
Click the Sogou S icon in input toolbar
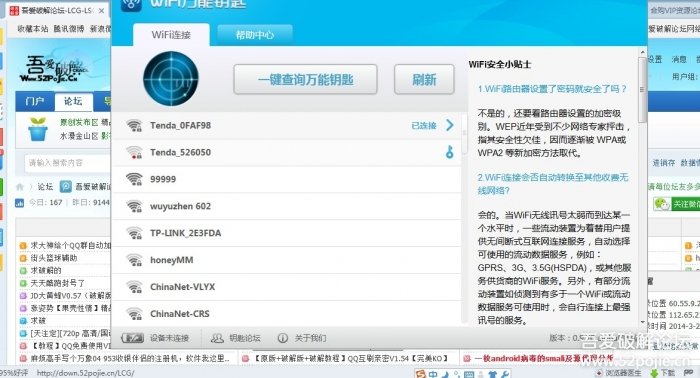click(420, 374)
